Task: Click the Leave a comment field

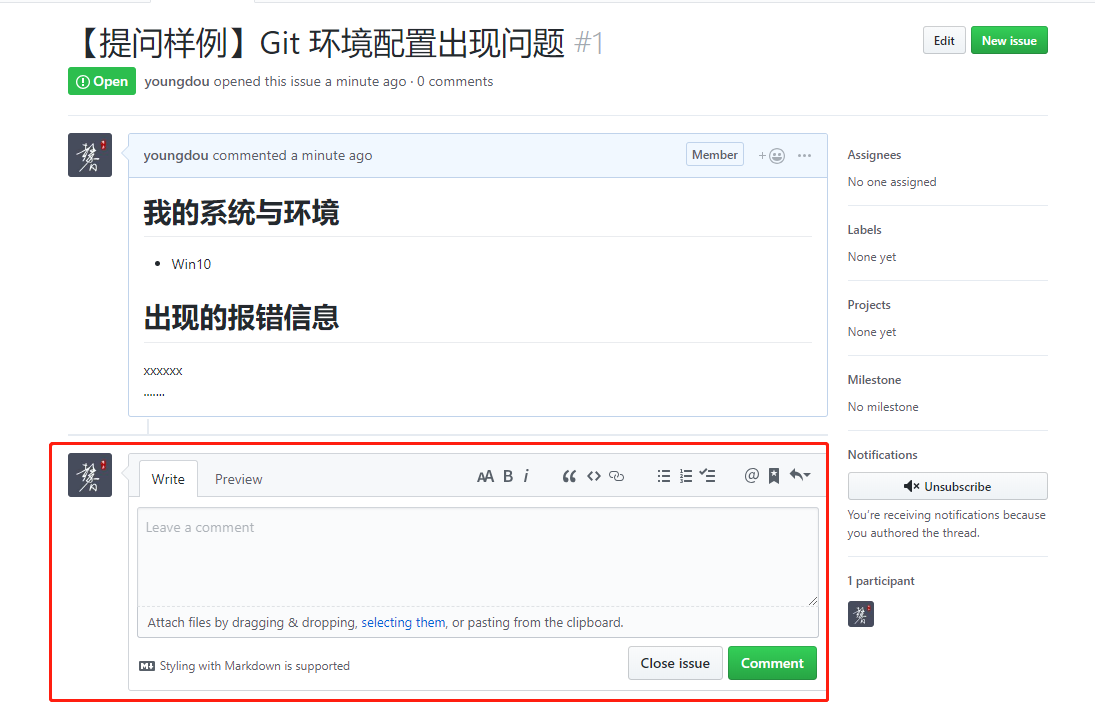Action: (478, 557)
